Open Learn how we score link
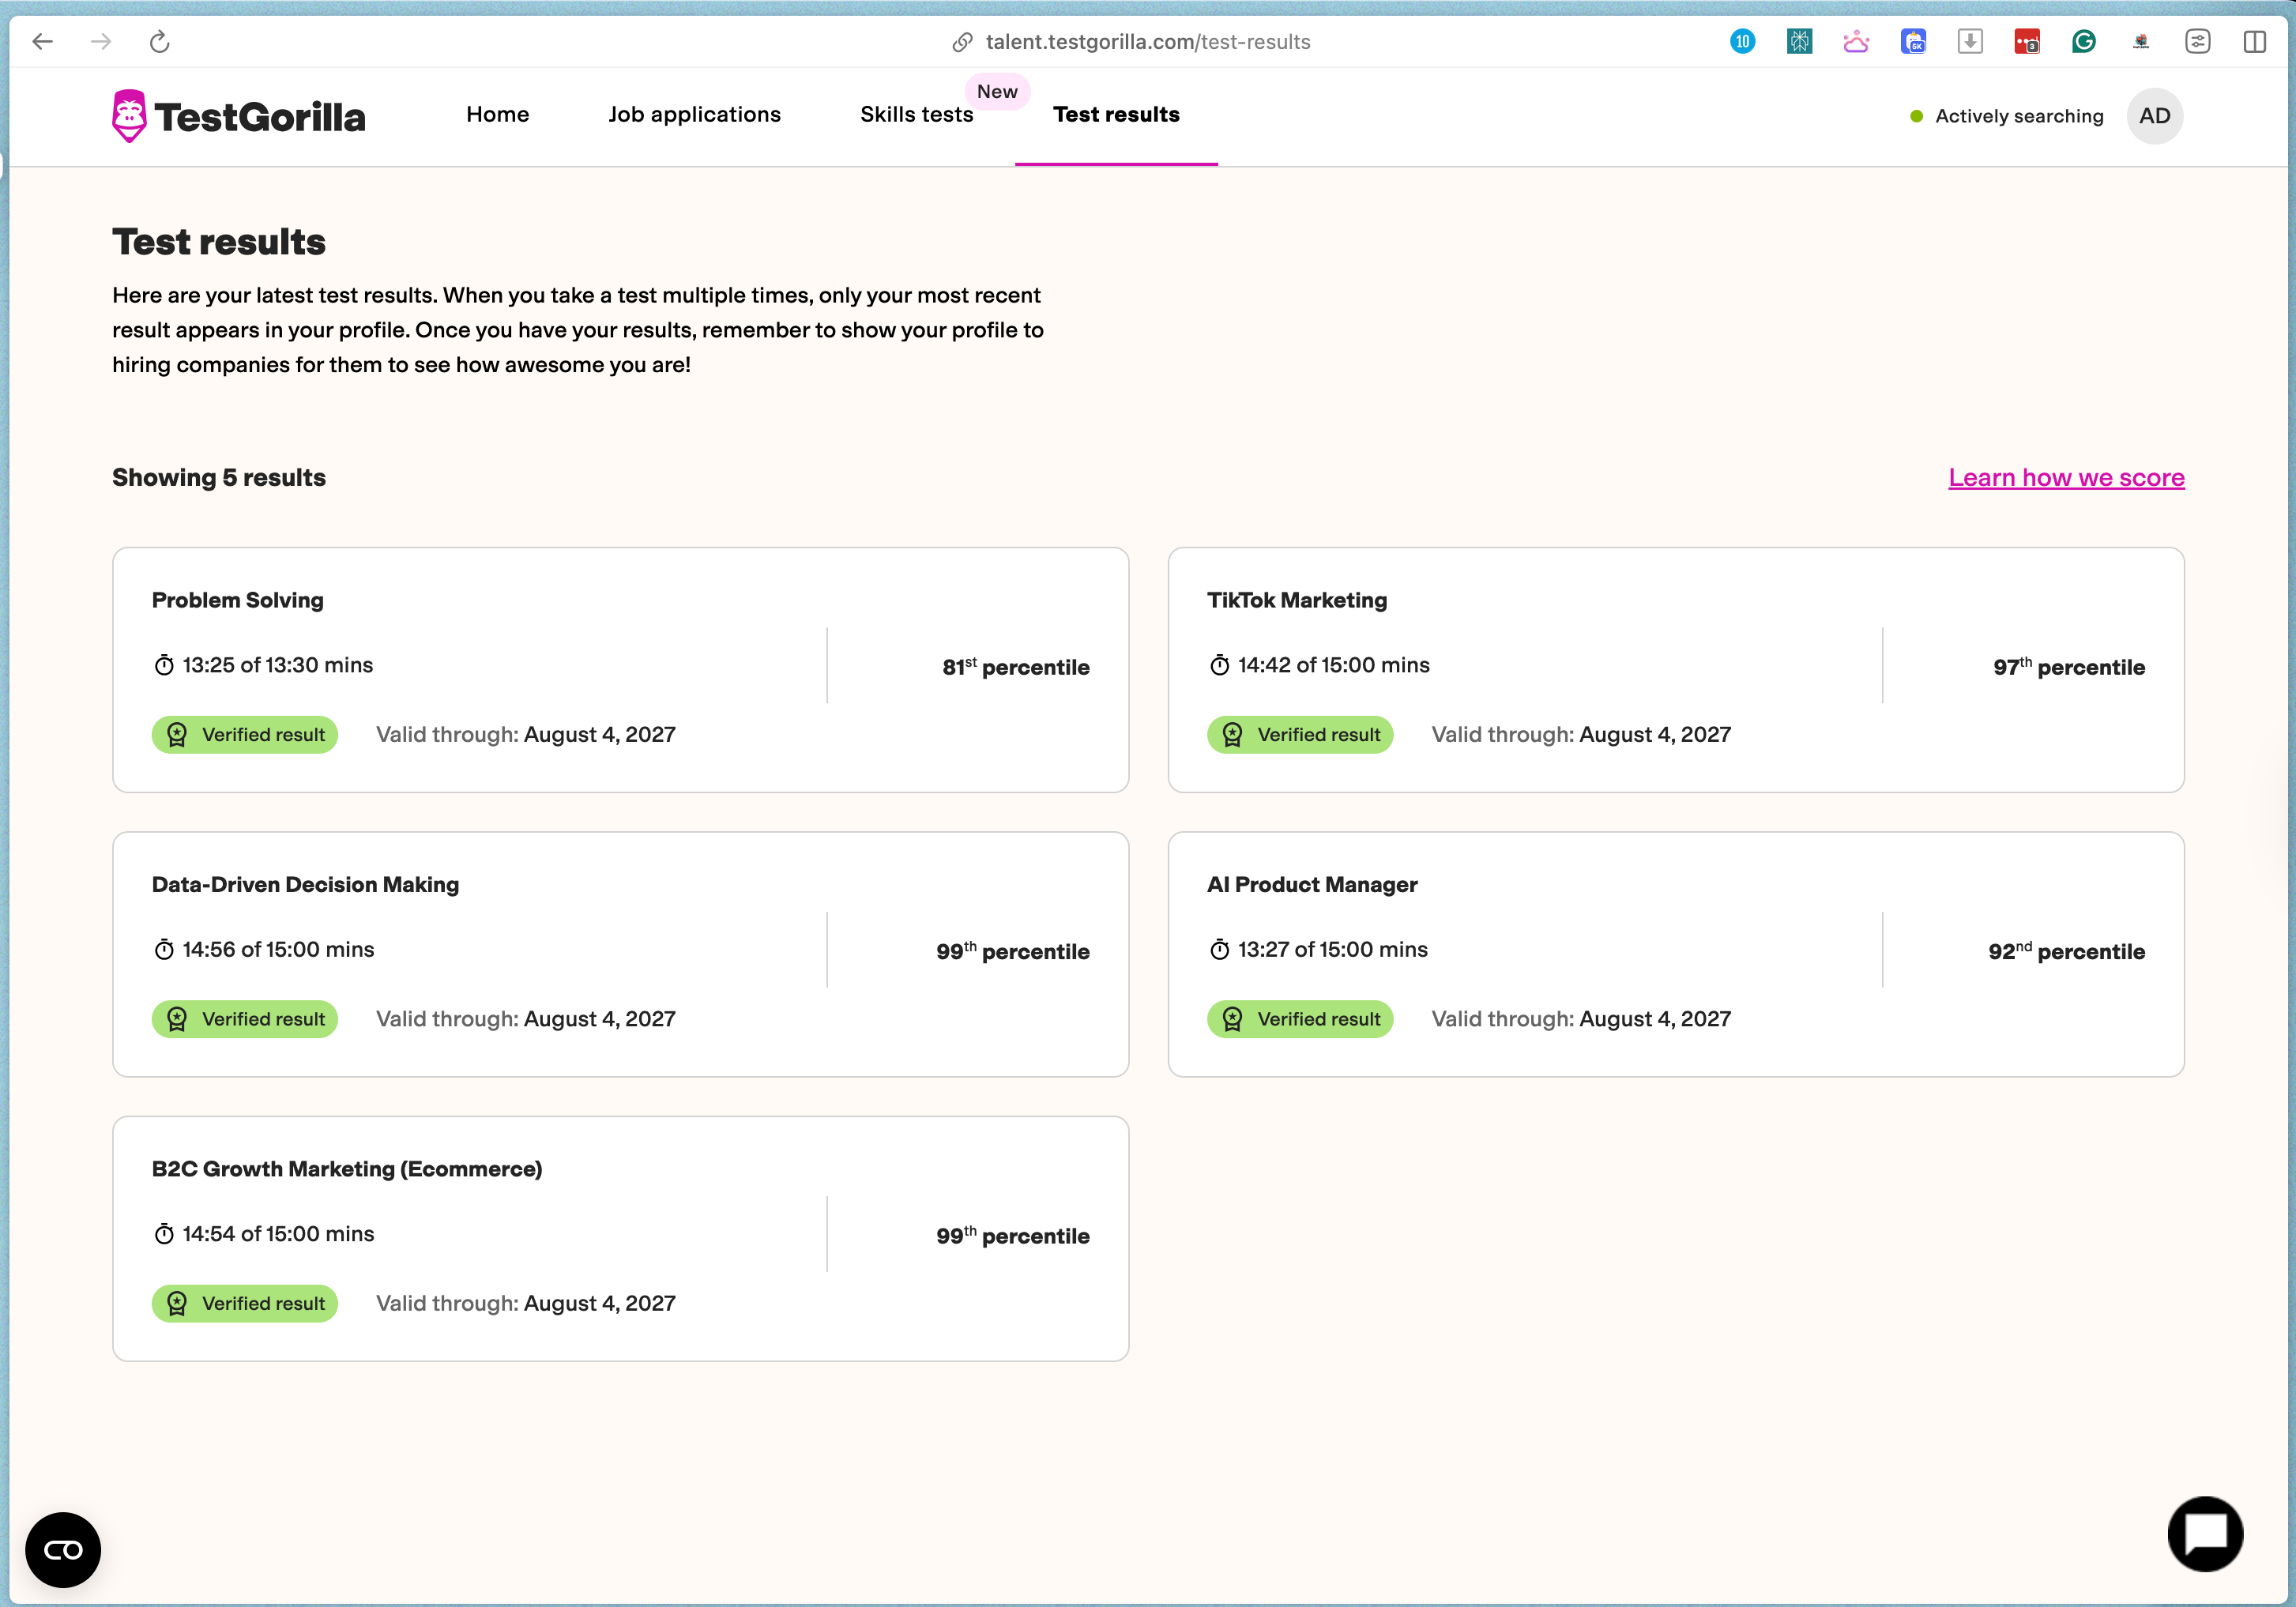 click(2065, 478)
